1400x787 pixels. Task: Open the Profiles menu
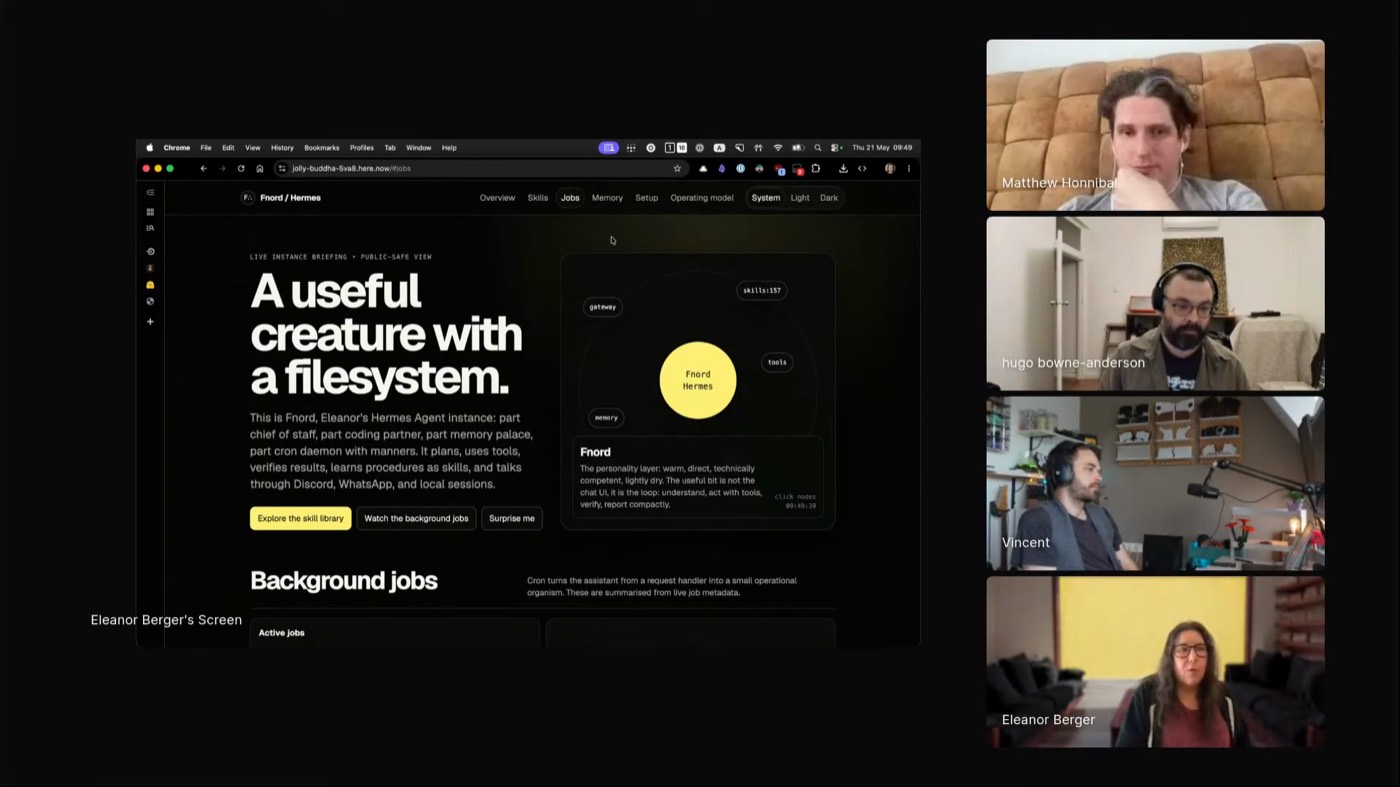(362, 148)
